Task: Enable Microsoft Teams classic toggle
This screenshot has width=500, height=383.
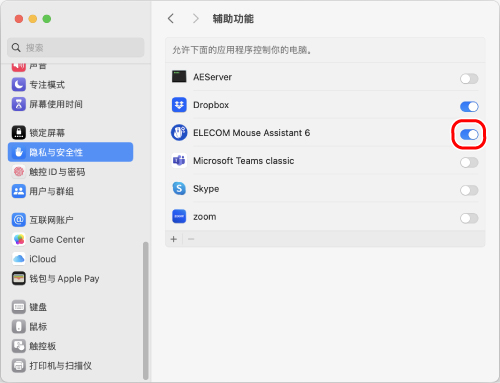Action: (469, 163)
